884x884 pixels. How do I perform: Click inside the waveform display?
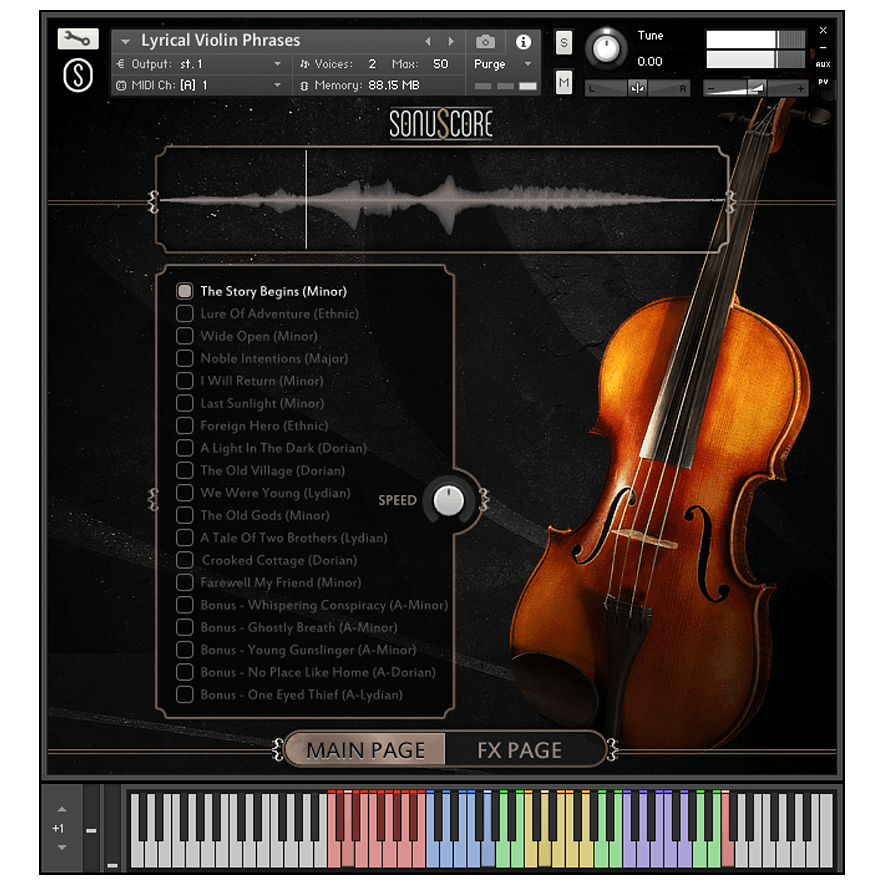click(442, 199)
